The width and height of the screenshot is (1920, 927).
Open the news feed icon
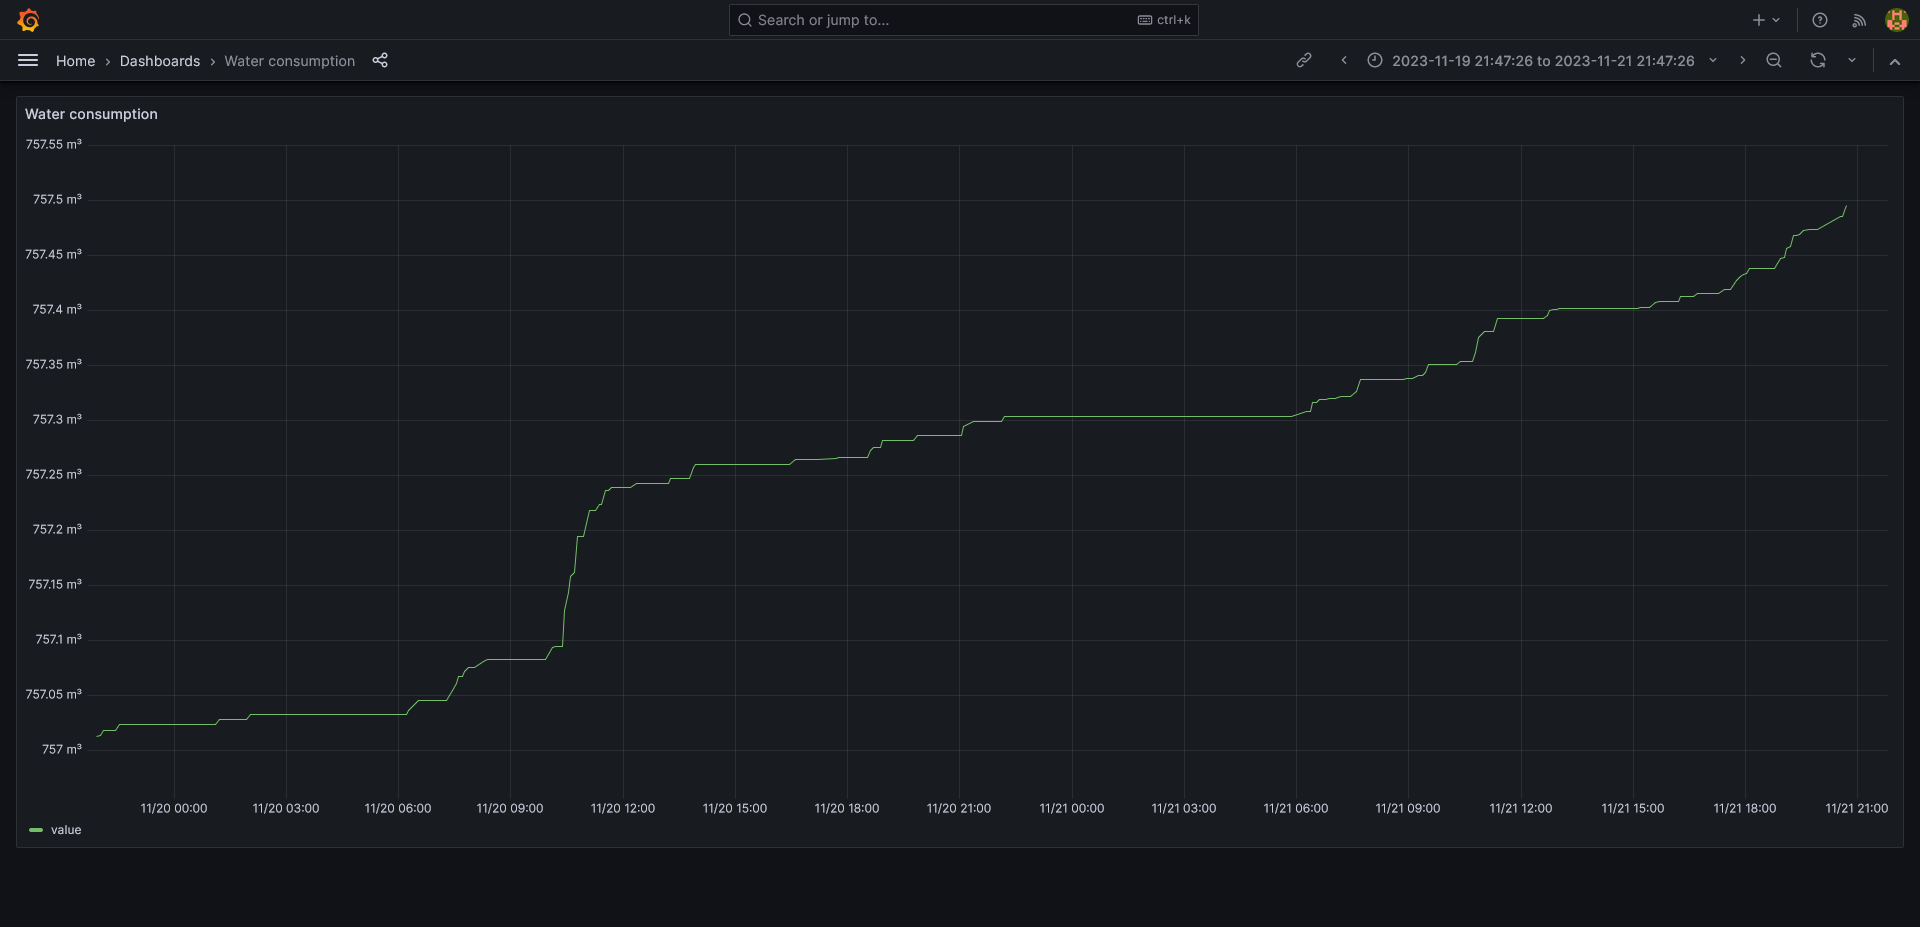click(x=1859, y=20)
